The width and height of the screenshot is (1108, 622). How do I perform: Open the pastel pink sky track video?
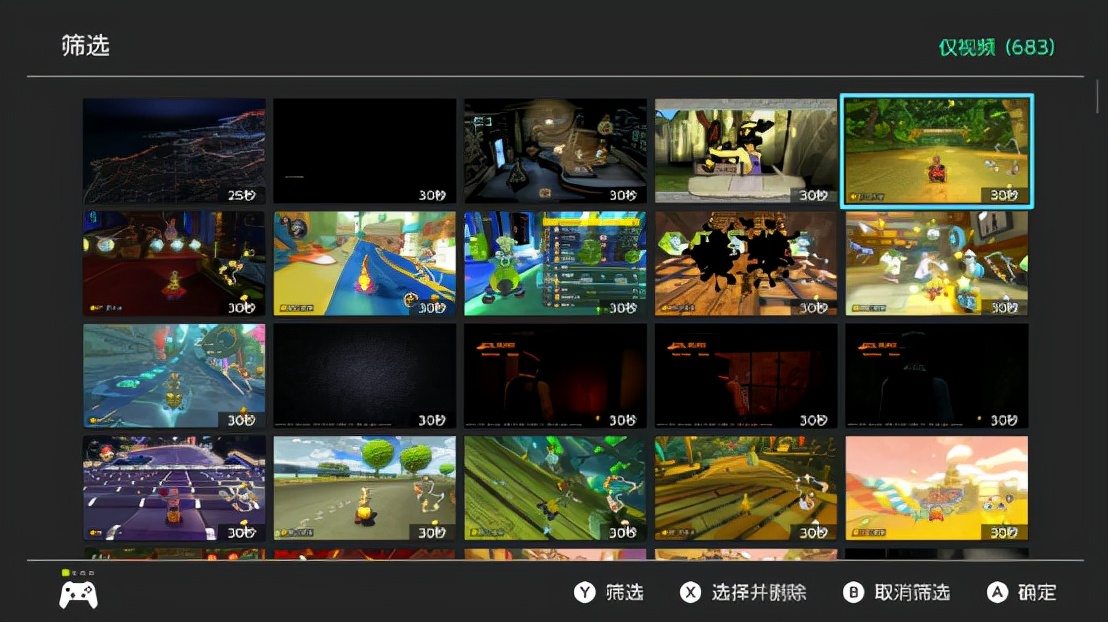tap(937, 488)
